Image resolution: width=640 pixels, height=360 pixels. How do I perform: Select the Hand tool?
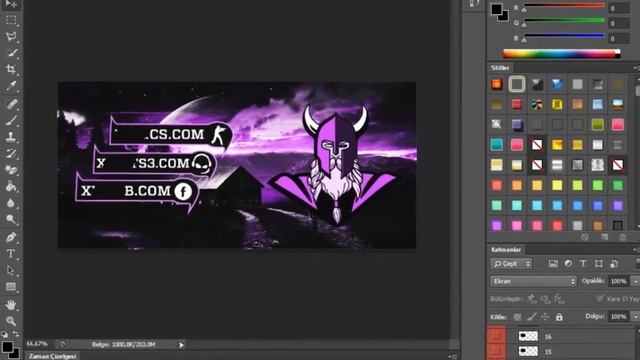pos(11,304)
